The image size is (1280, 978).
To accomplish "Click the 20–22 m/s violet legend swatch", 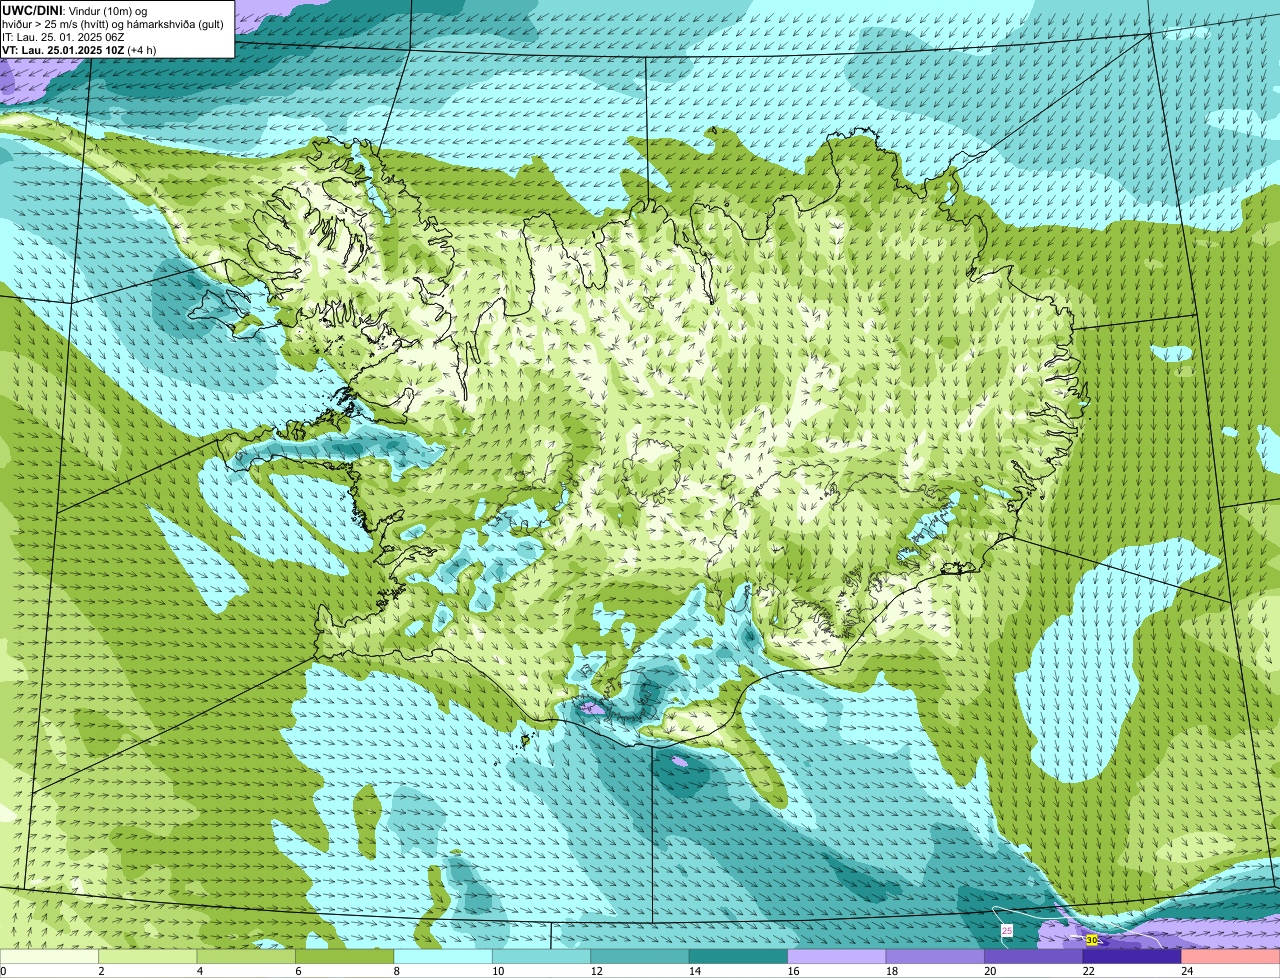I will [x=1034, y=957].
